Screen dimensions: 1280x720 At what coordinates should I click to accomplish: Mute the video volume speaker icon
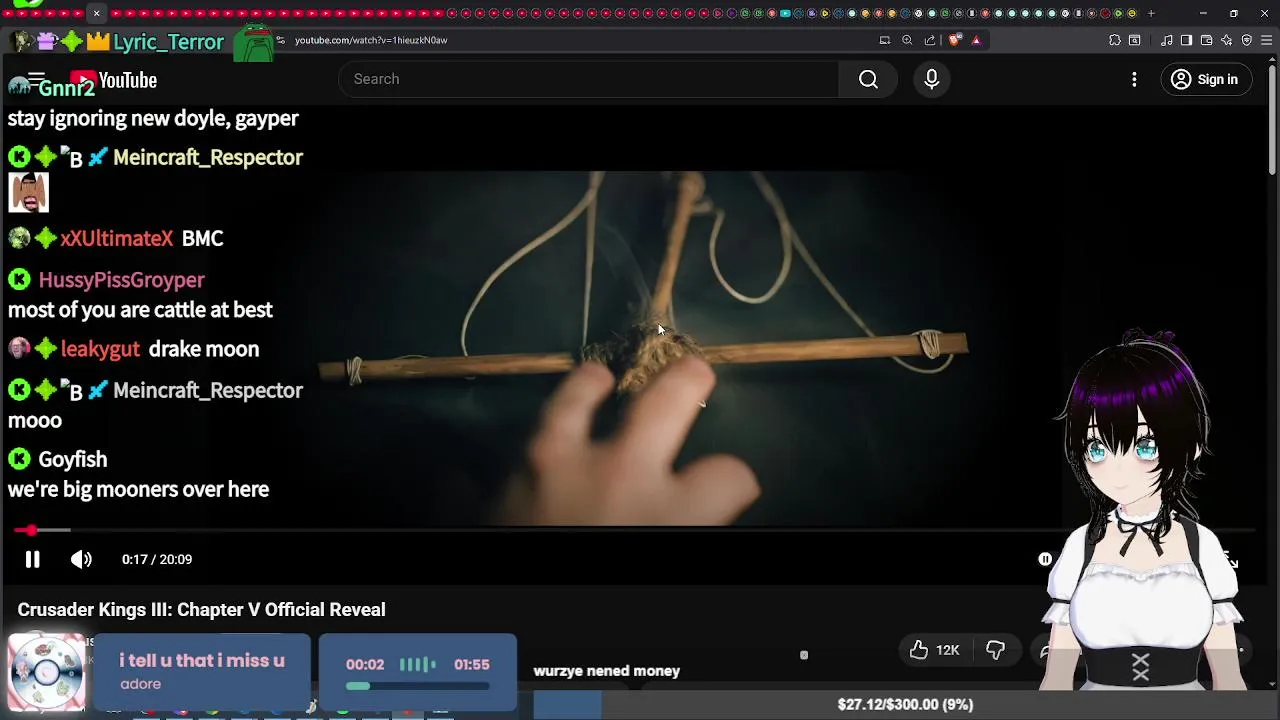[x=81, y=559]
